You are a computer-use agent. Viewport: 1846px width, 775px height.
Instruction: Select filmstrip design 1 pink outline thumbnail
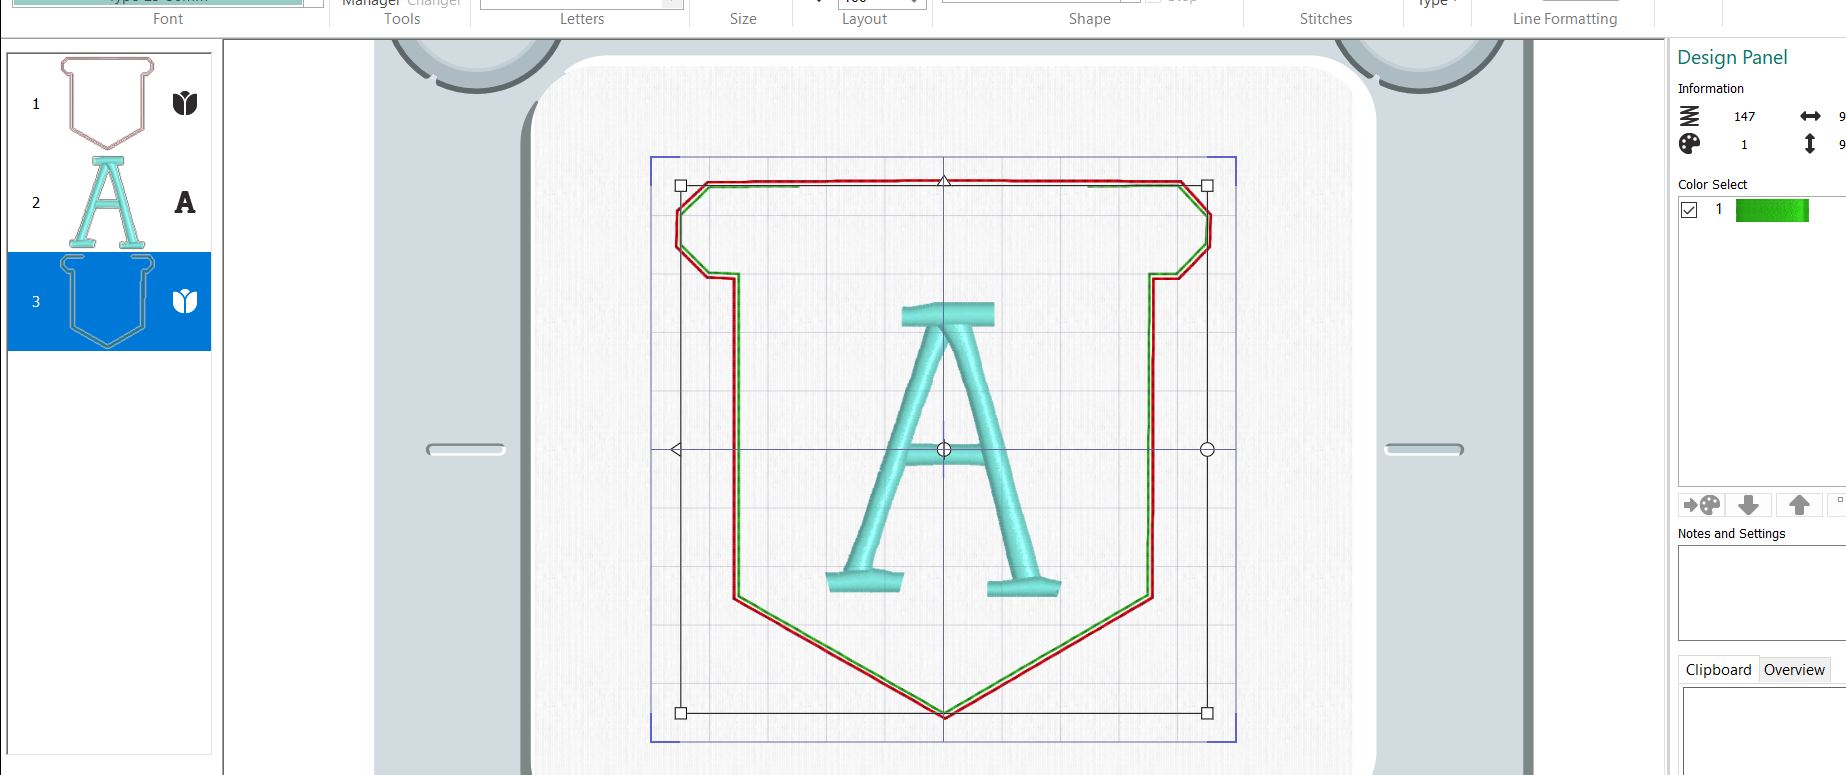click(107, 103)
